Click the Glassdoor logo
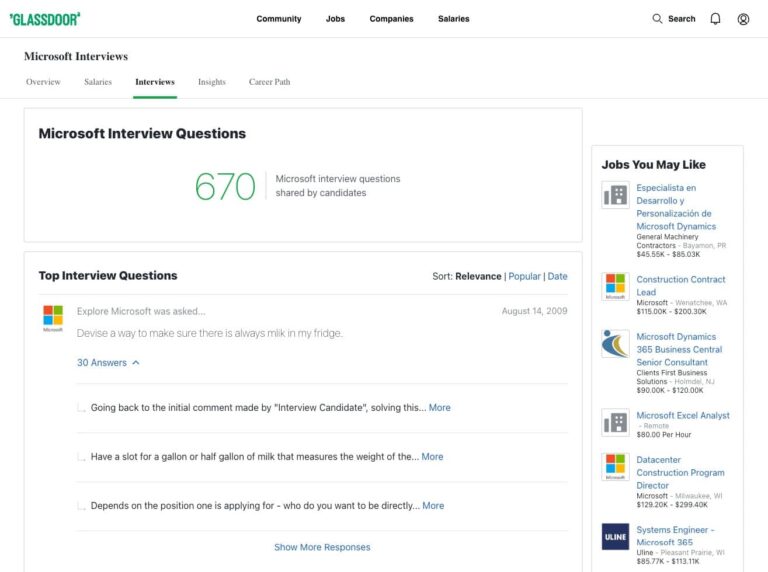The width and height of the screenshot is (768, 572). (45, 18)
